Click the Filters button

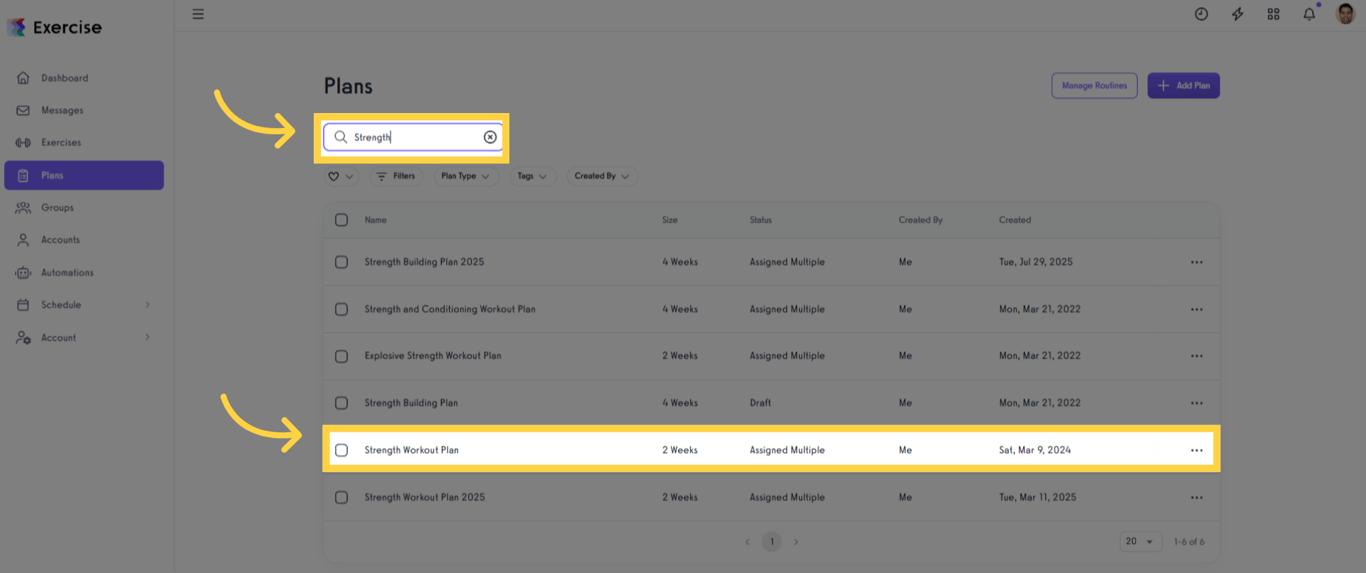[x=396, y=176]
